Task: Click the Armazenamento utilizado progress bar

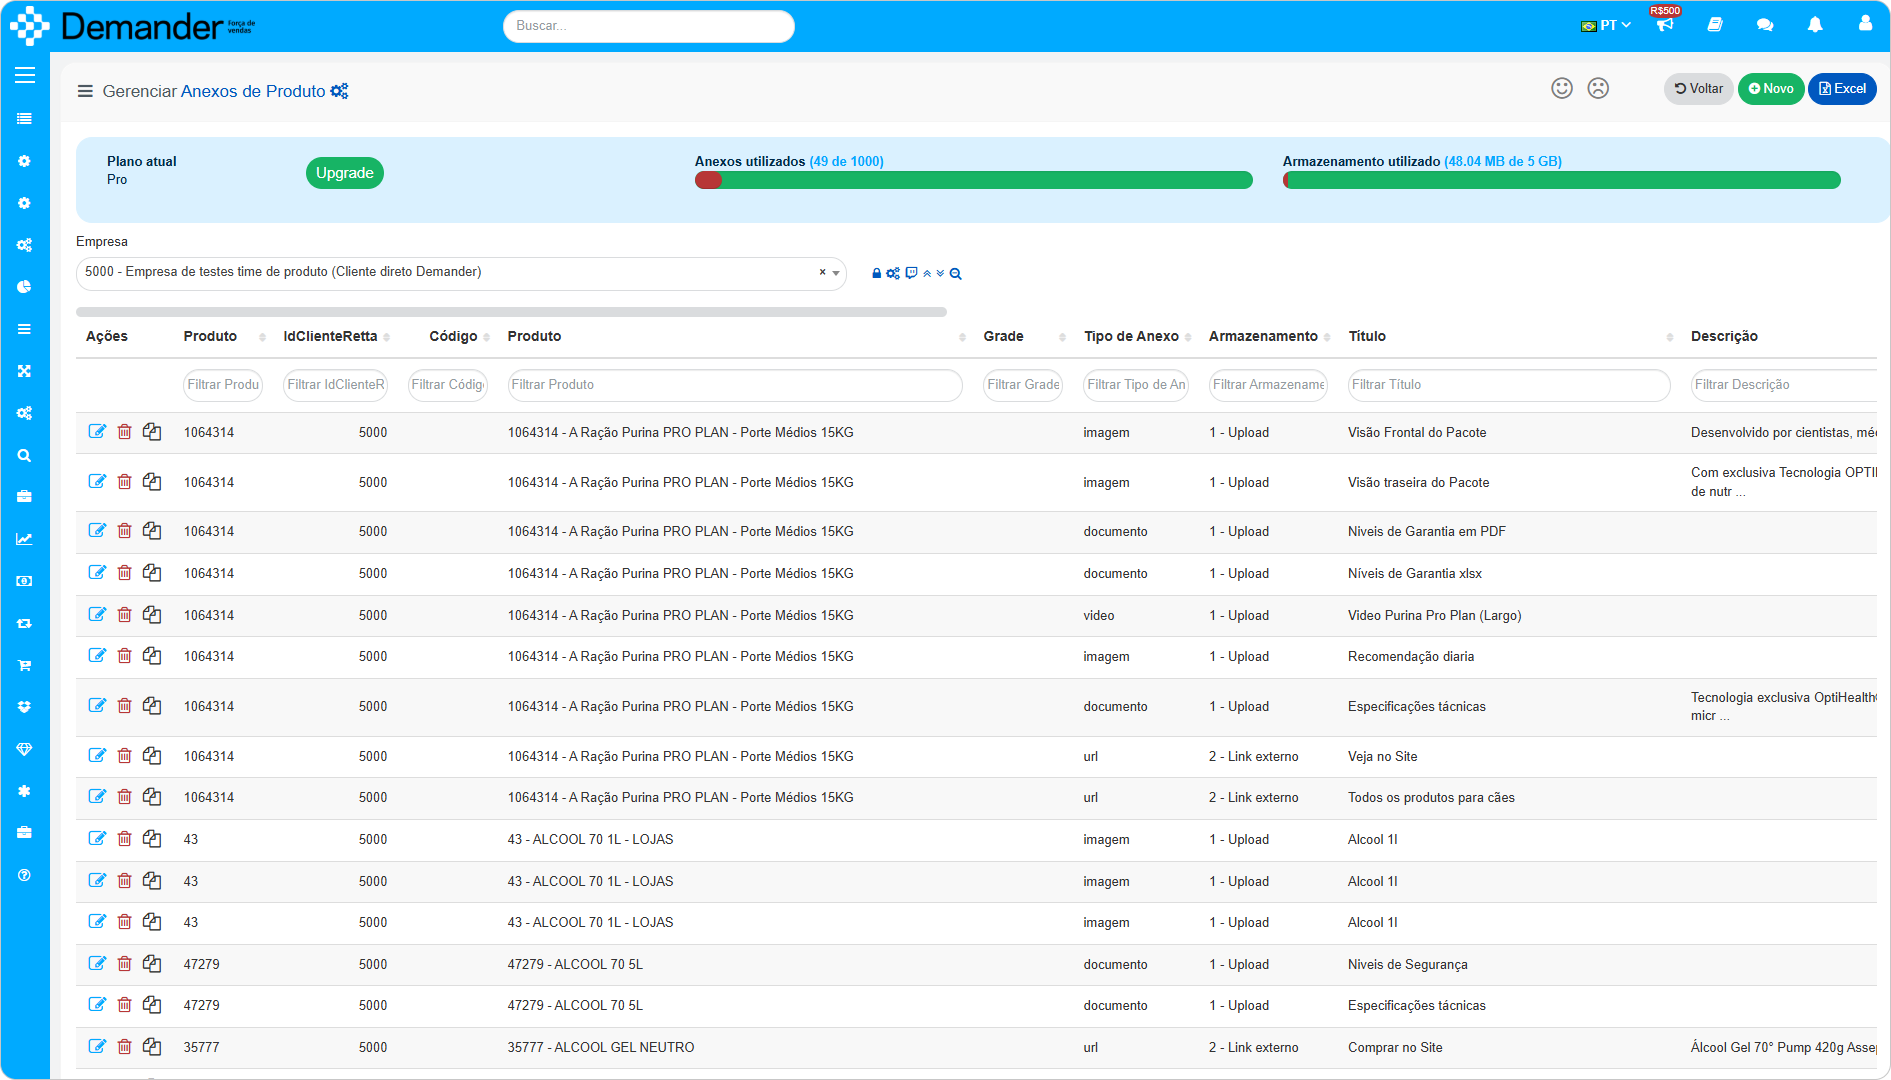Action: 1562,180
